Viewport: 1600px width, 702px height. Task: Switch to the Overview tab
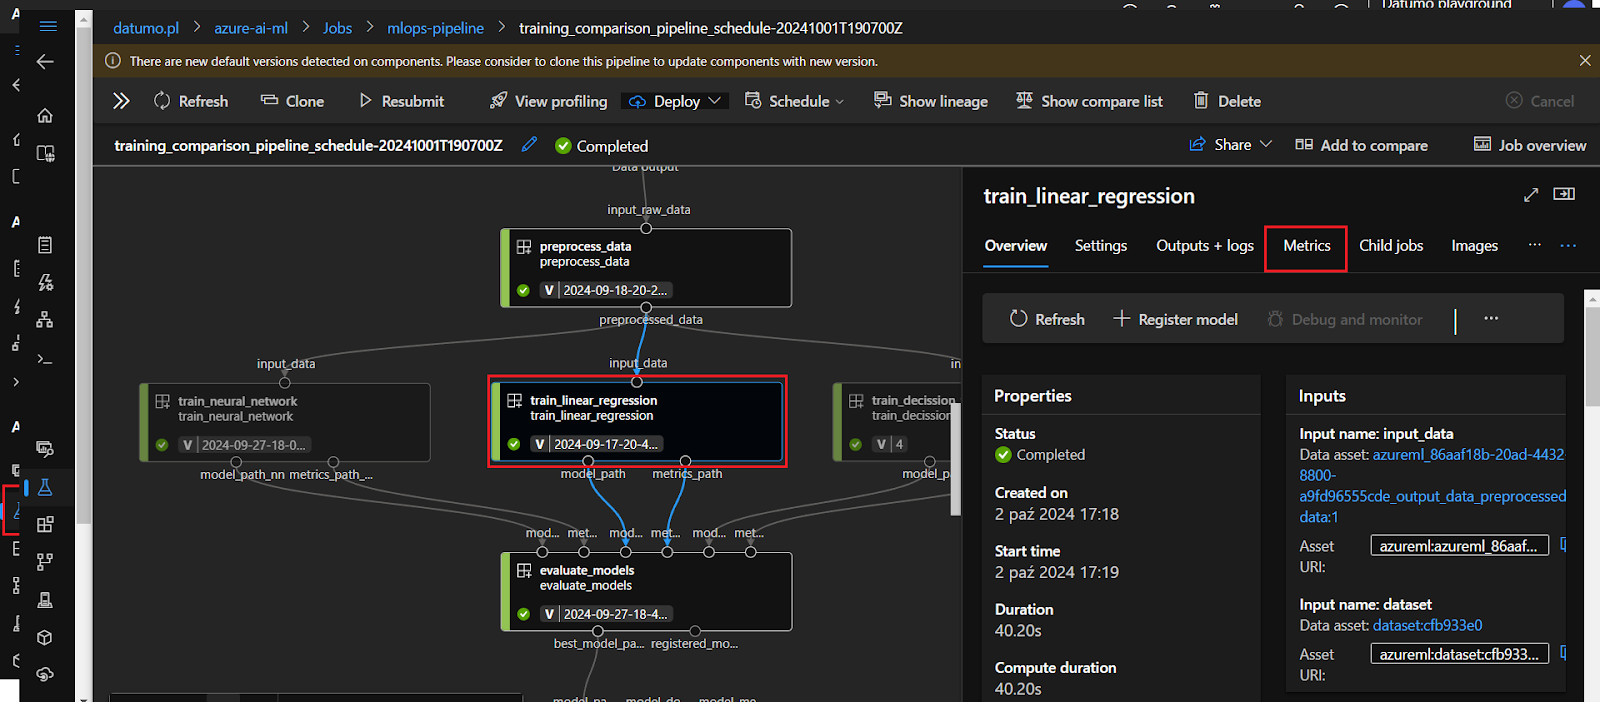point(1016,246)
